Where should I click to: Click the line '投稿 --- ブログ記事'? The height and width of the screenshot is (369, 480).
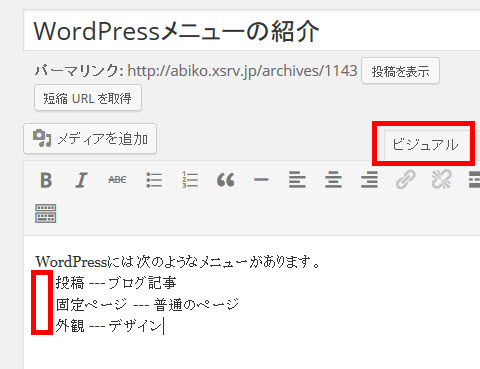[116, 283]
